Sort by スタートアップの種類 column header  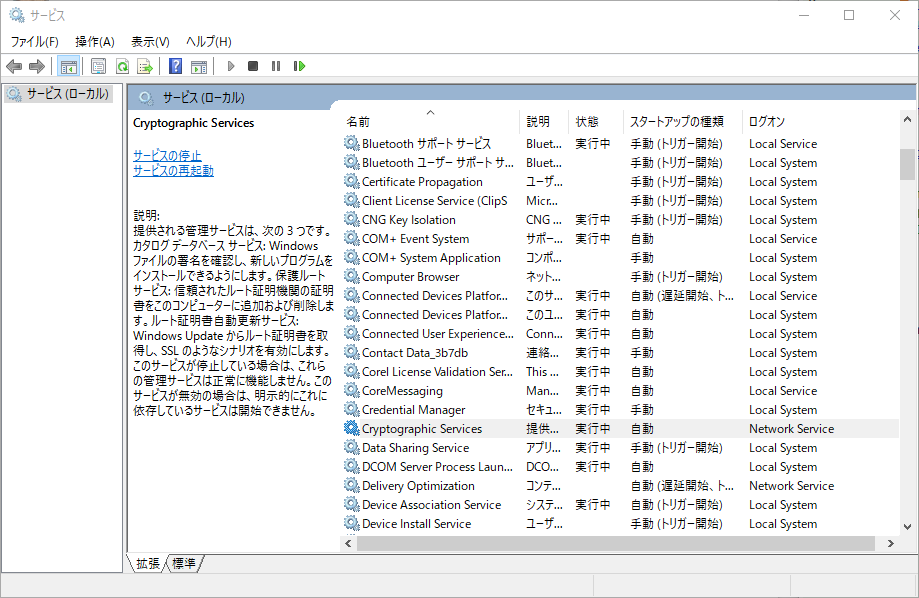tap(683, 121)
